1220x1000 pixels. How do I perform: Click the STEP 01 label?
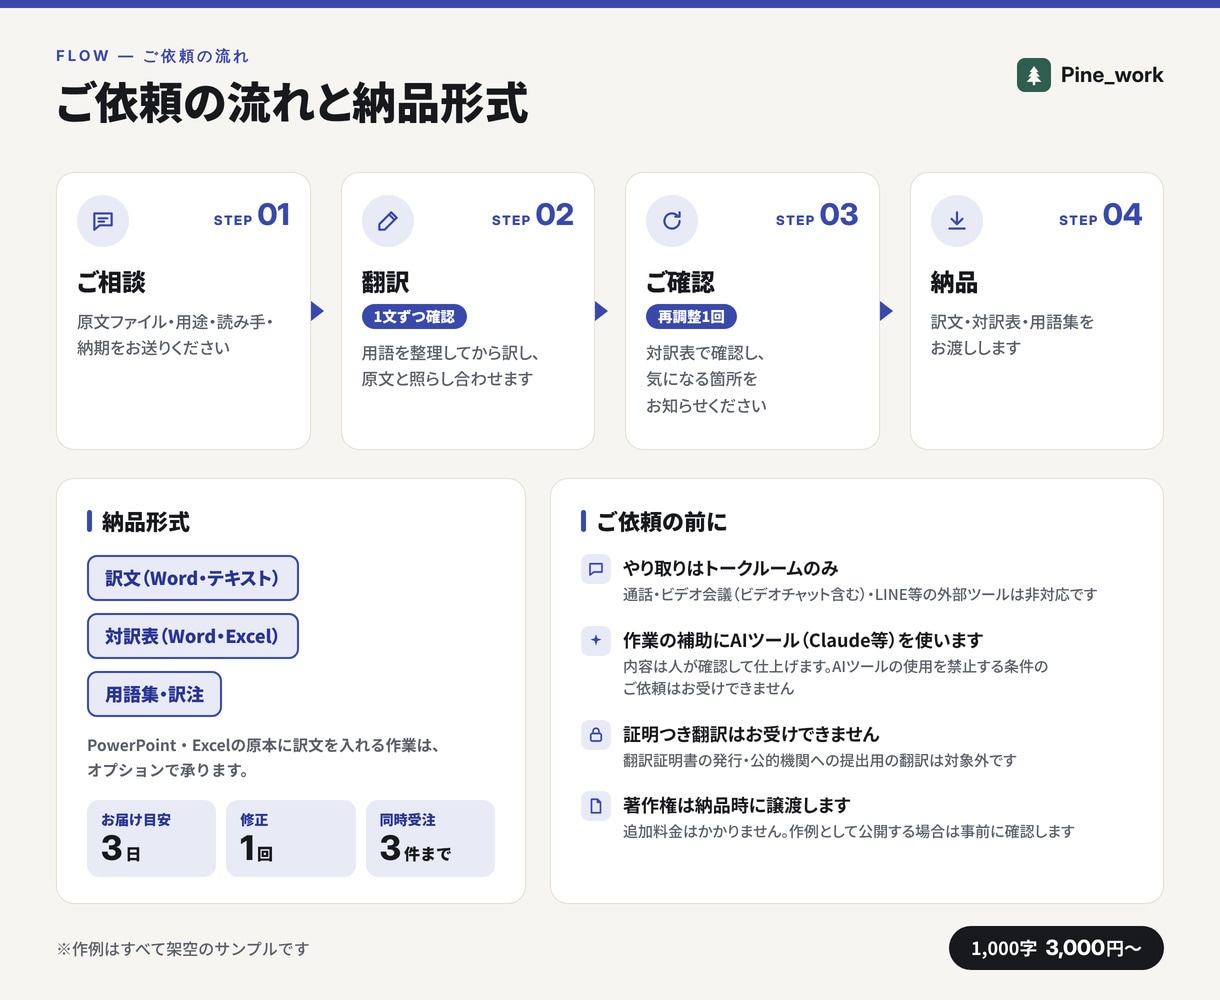[x=252, y=216]
